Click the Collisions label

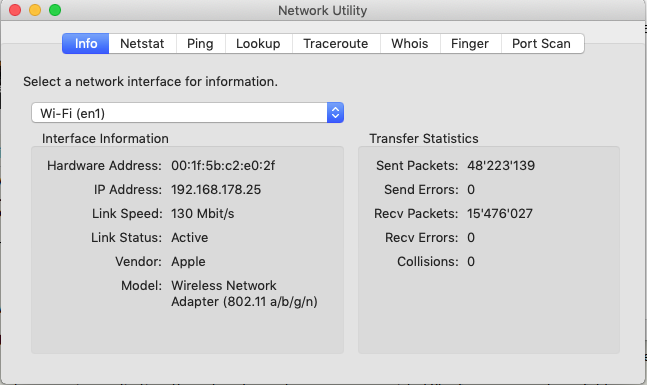(428, 262)
